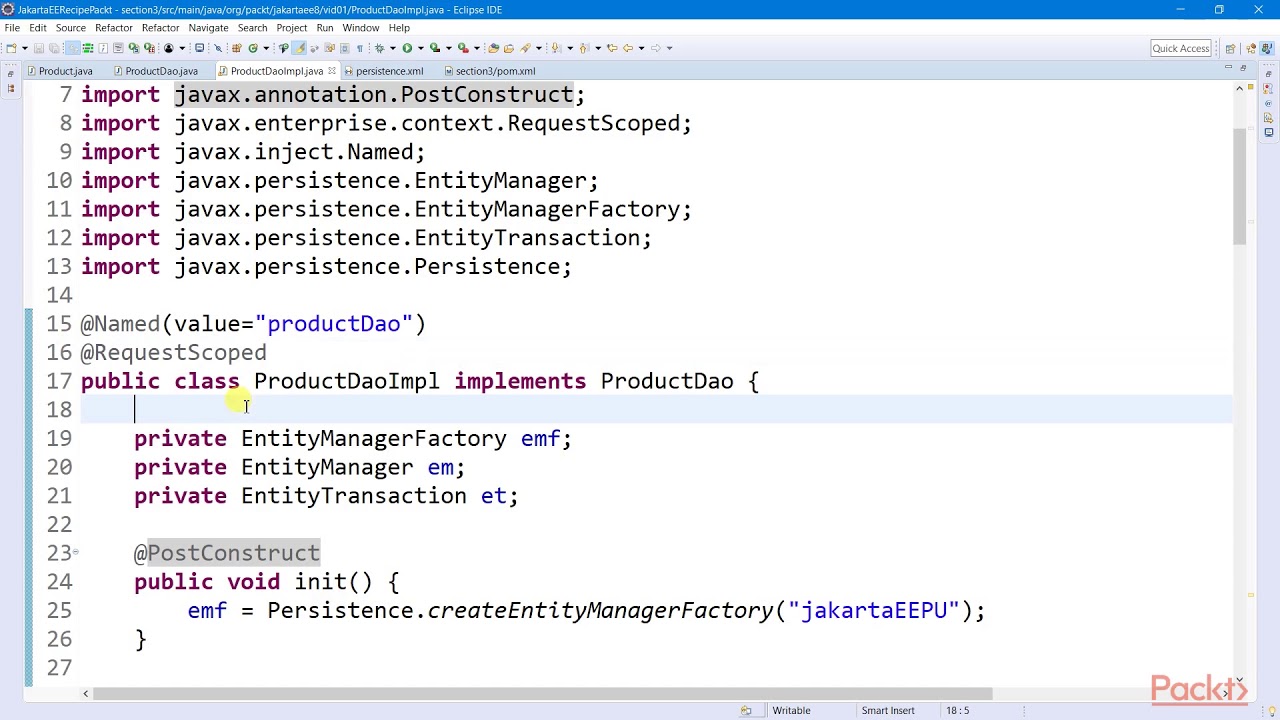Open the Help menu
The width and height of the screenshot is (1280, 720).
[399, 28]
